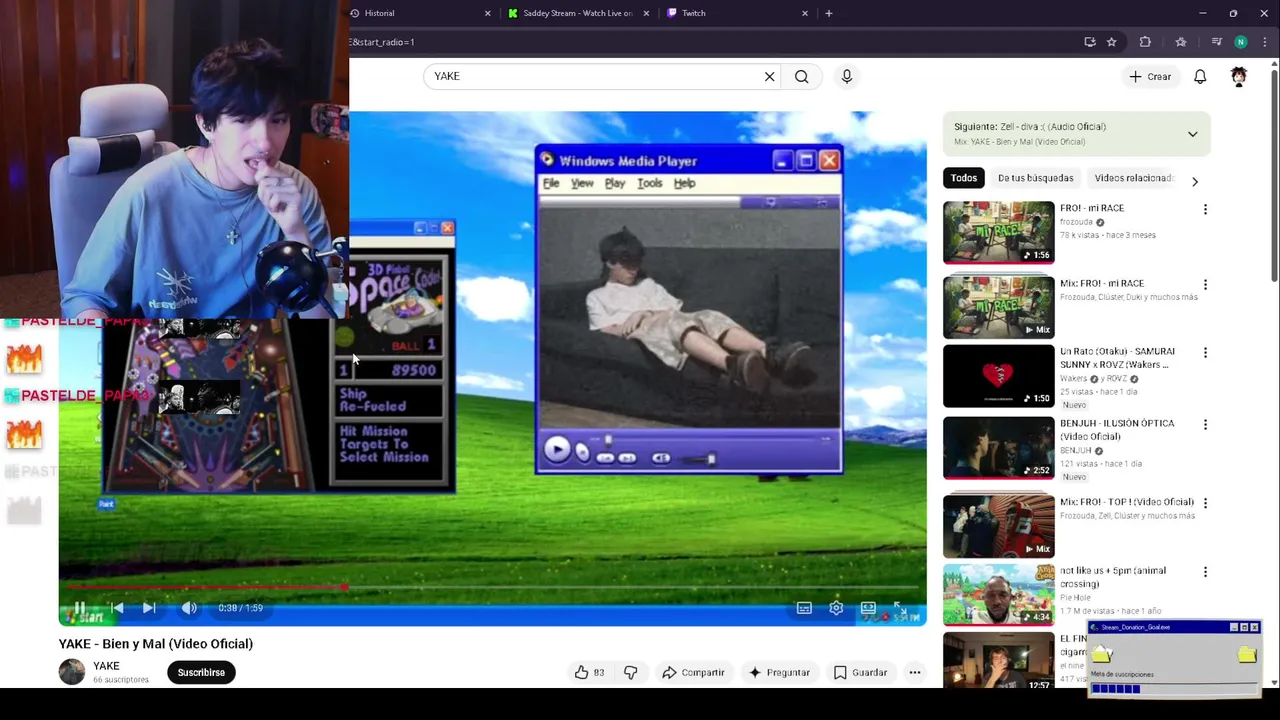Open the player settings gear
Viewport: 1280px width, 720px height.
coord(836,608)
